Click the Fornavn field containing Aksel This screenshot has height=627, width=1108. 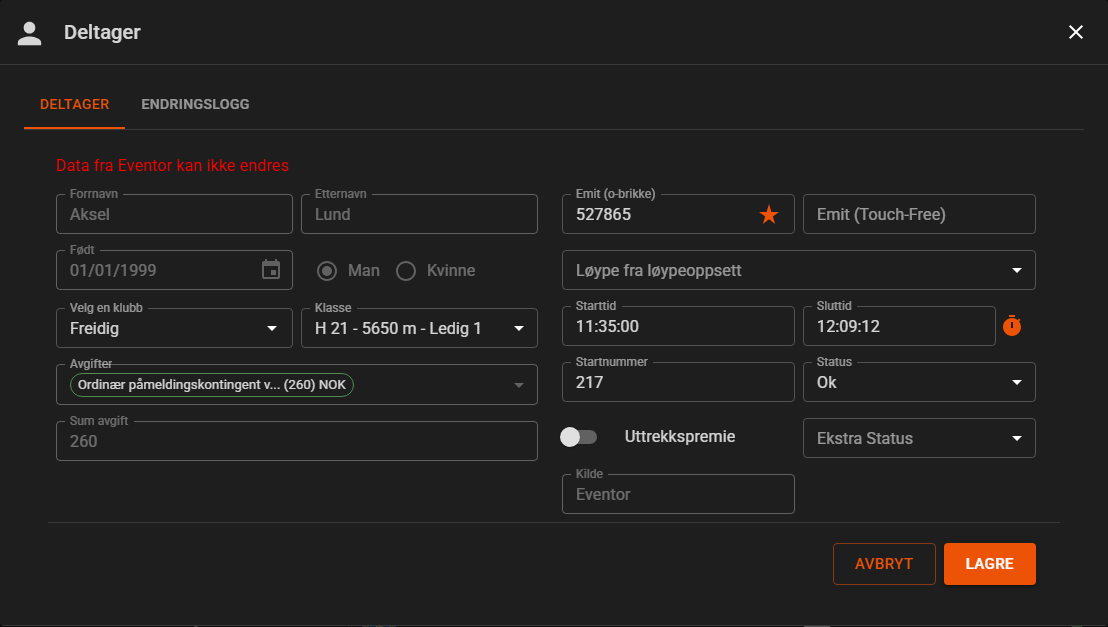[175, 214]
